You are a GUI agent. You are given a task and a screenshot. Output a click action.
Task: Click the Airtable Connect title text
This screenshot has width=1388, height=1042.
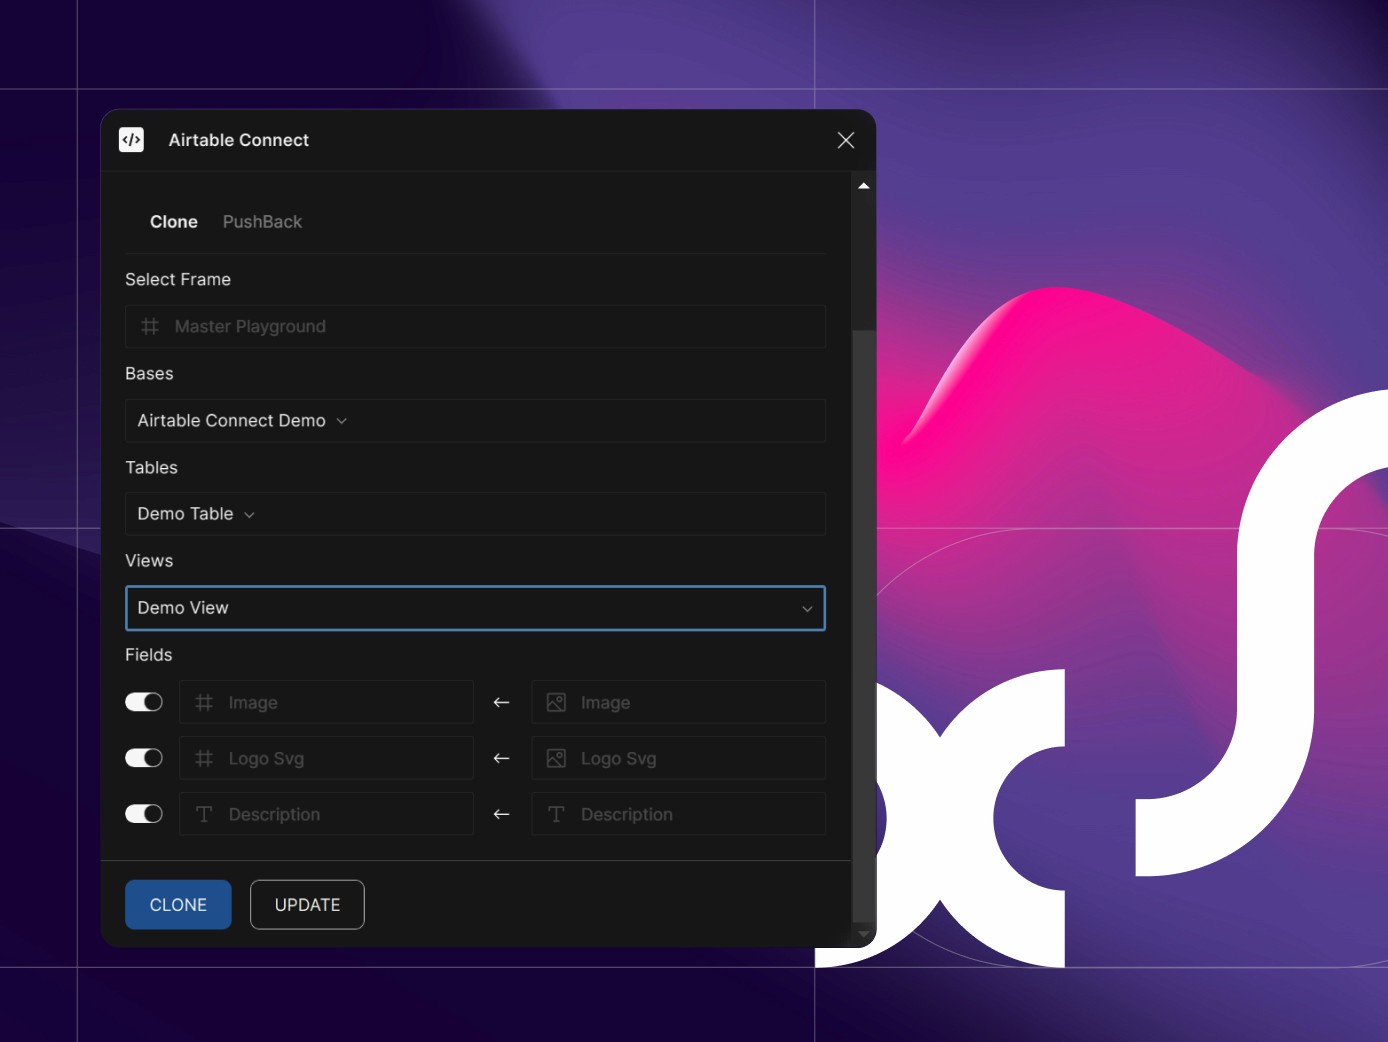tap(239, 140)
